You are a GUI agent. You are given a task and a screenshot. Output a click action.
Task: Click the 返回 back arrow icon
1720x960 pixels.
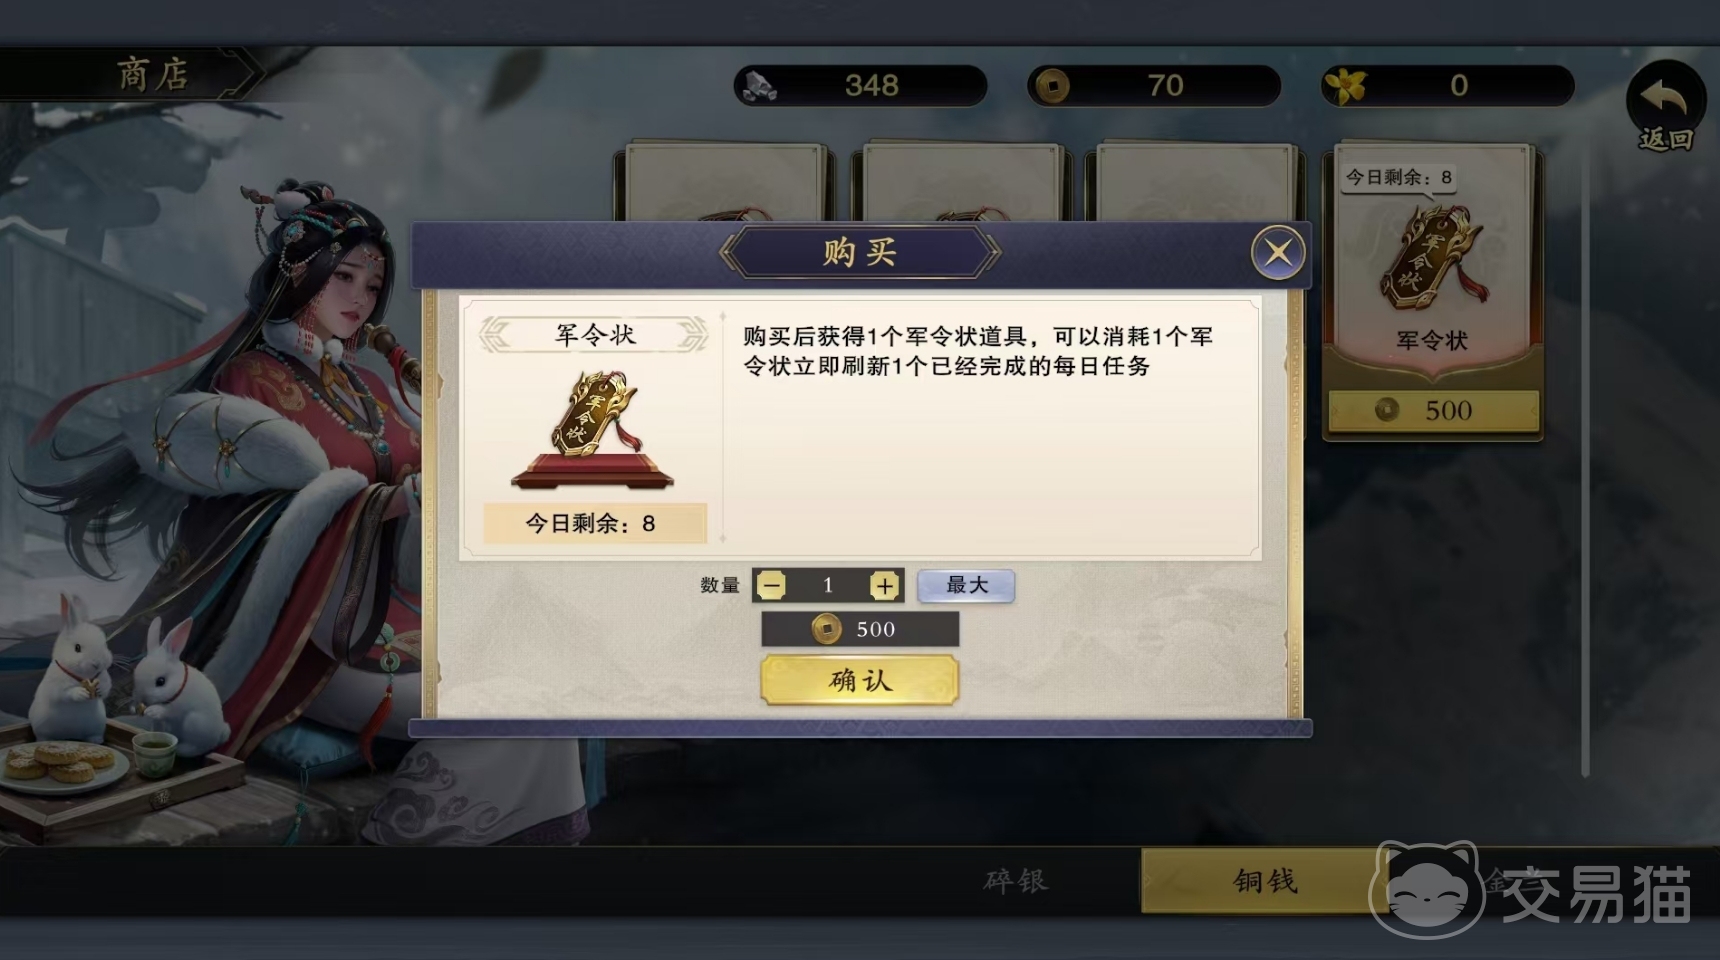pos(1665,104)
